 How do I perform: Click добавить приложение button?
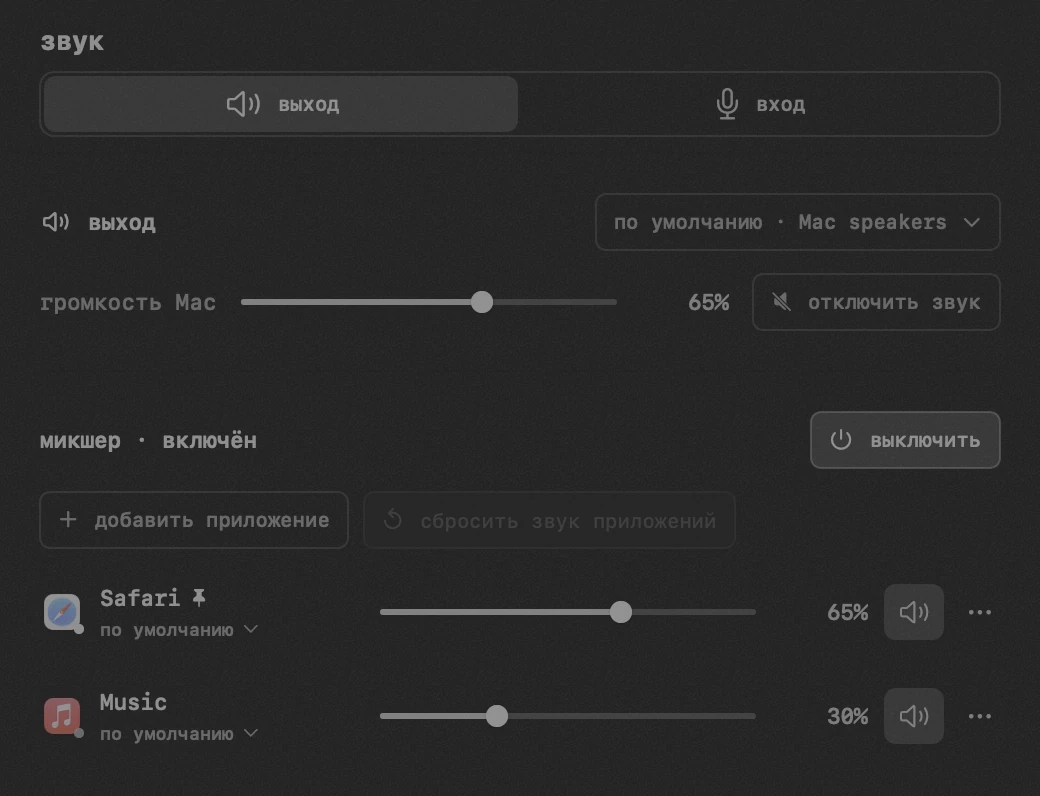[x=194, y=520]
